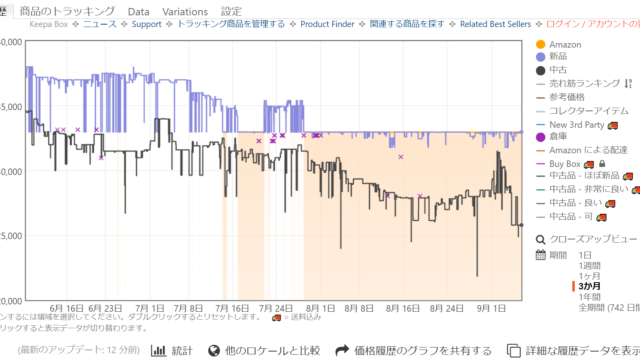Set period to 3か月
640x360 pixels.
tap(589, 287)
